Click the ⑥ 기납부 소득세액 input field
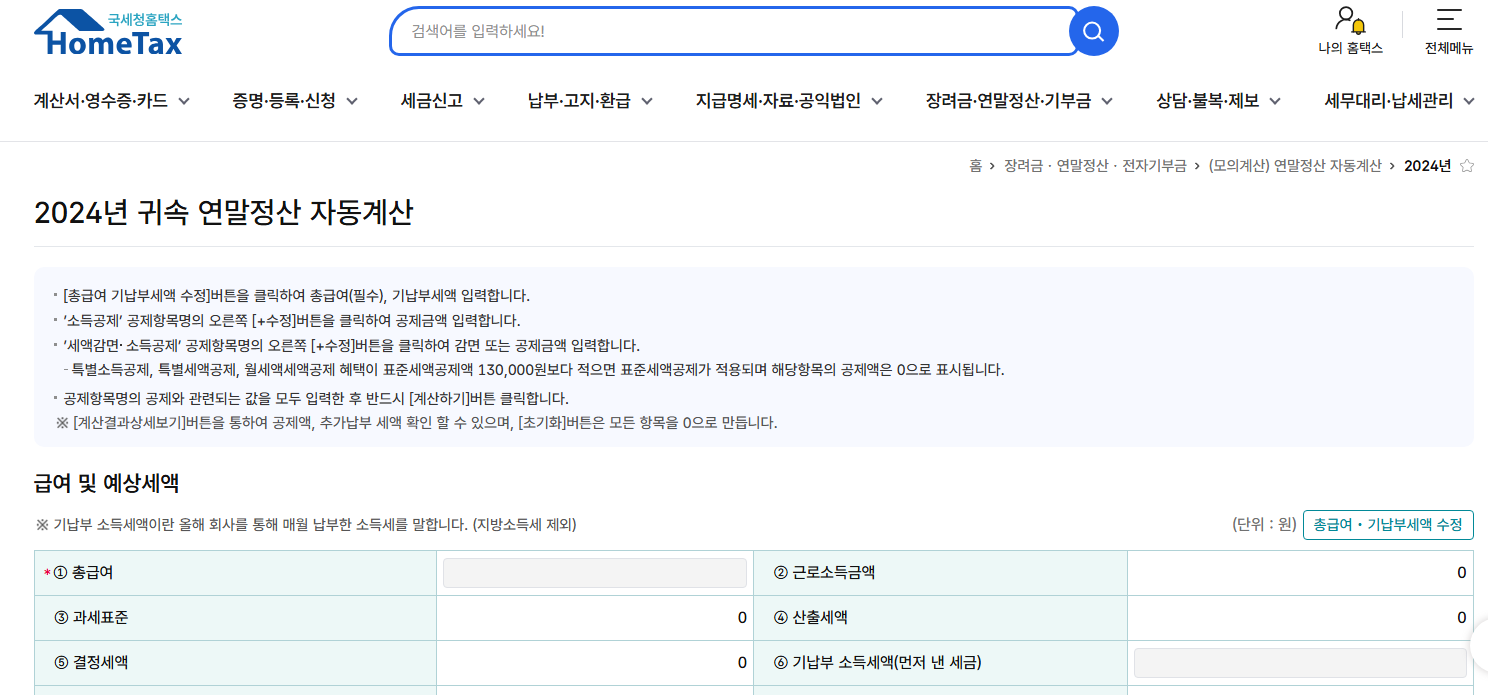 click(1300, 662)
